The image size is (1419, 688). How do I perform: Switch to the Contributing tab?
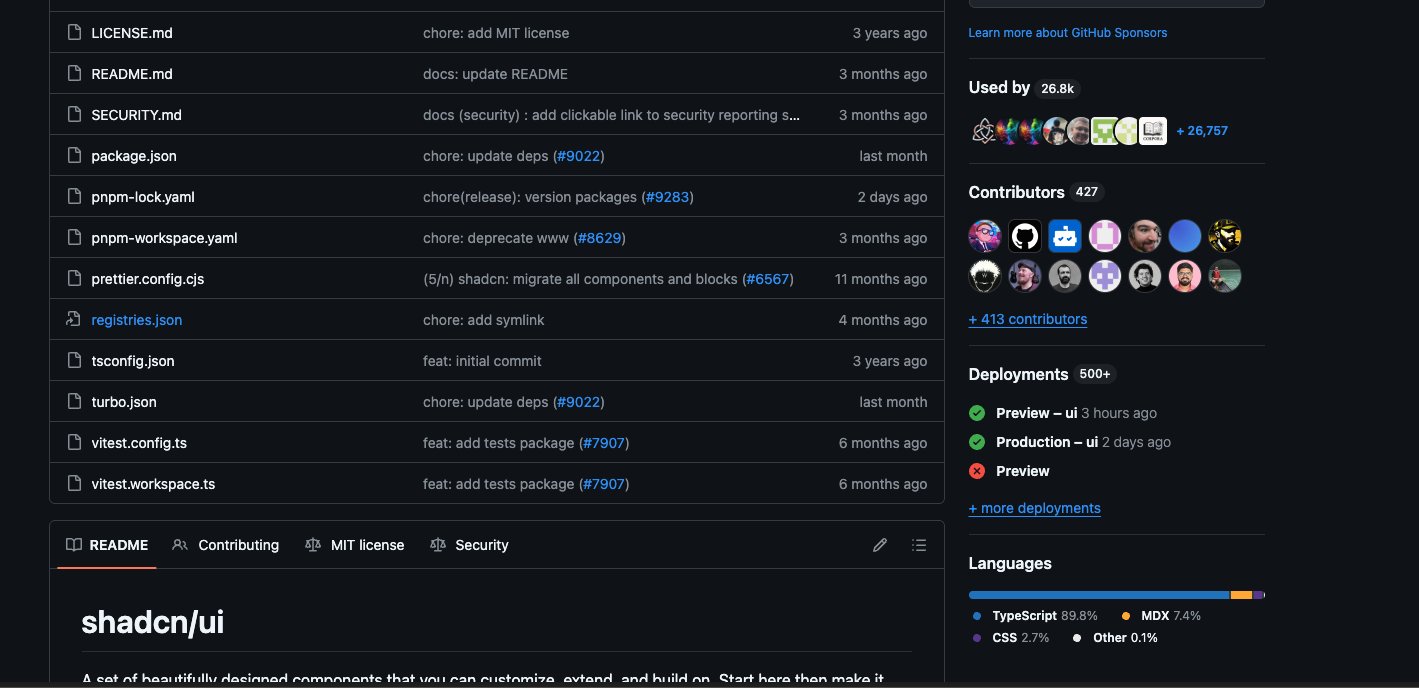coord(226,545)
